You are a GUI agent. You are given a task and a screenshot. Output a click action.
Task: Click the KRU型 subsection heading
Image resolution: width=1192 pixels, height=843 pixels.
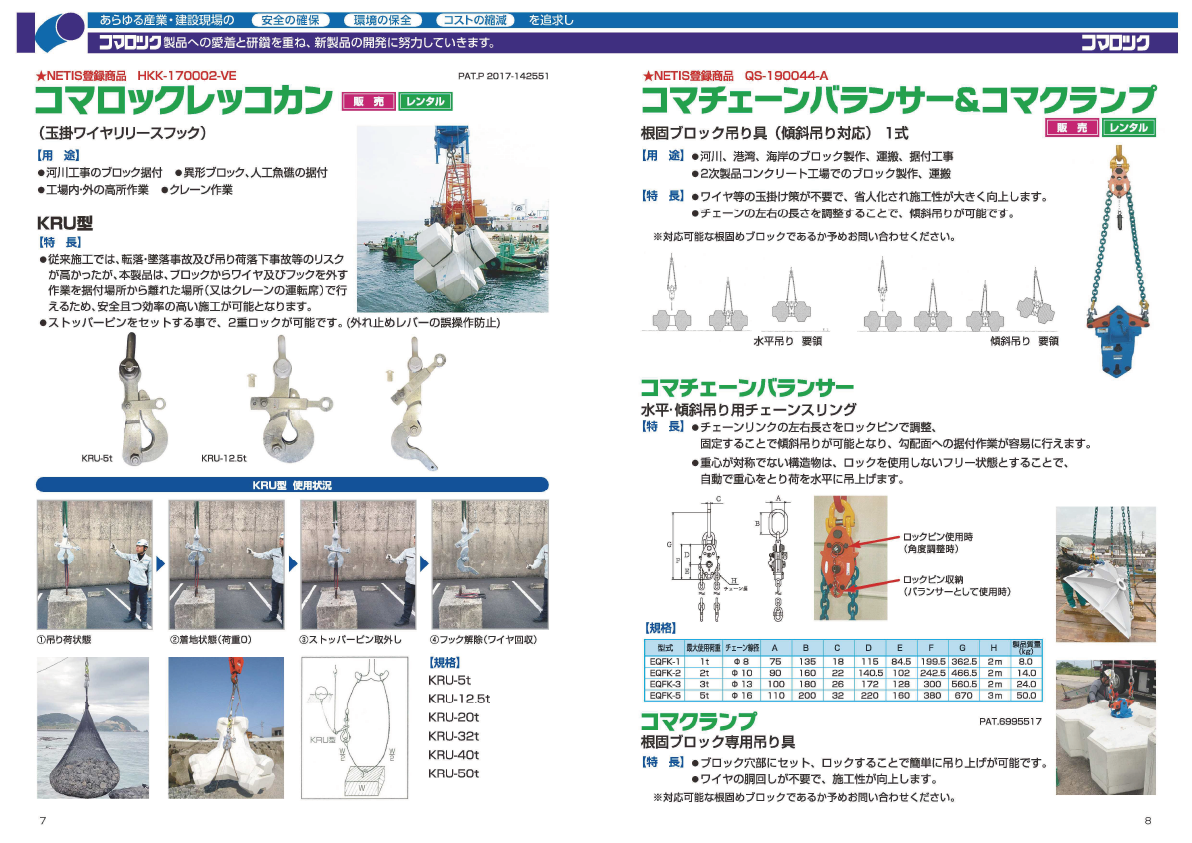pos(65,223)
